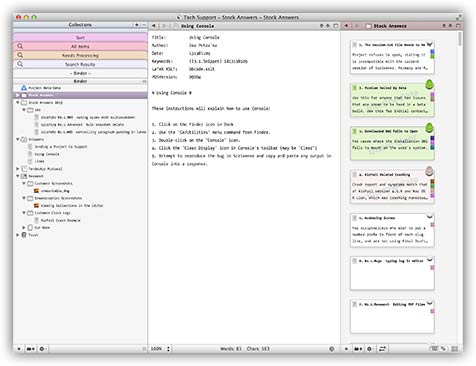Click the pink label chip on Editing PDF Files card
The width and height of the screenshot is (476, 366).
(432, 311)
